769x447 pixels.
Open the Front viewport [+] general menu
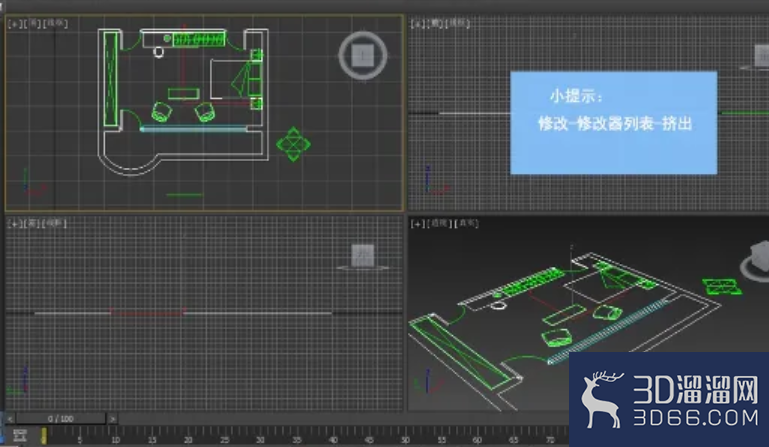click(x=418, y=23)
